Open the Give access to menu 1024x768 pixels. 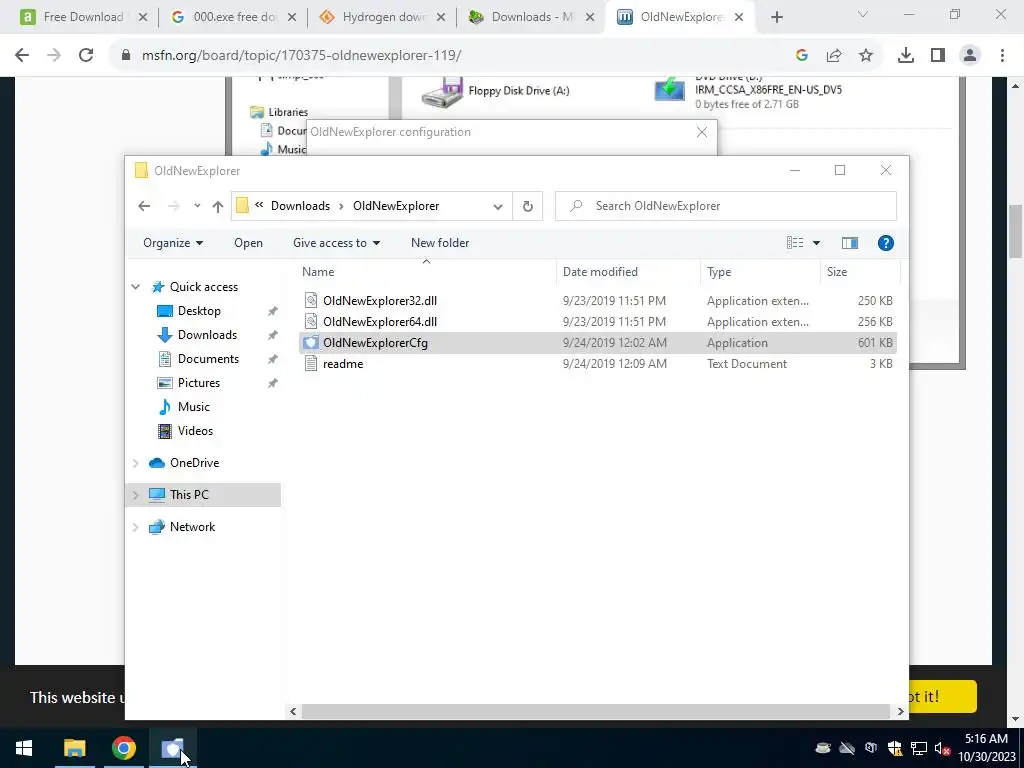(x=336, y=243)
